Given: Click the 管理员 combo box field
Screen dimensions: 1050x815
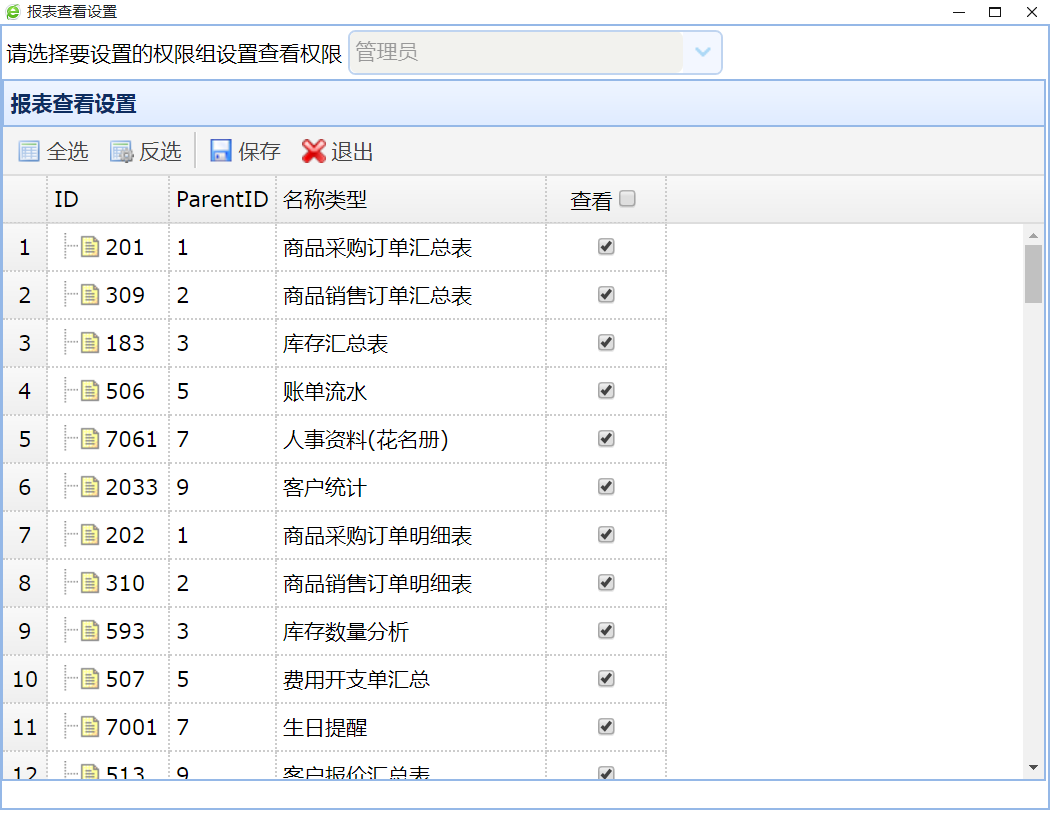Looking at the screenshot, I should [515, 52].
